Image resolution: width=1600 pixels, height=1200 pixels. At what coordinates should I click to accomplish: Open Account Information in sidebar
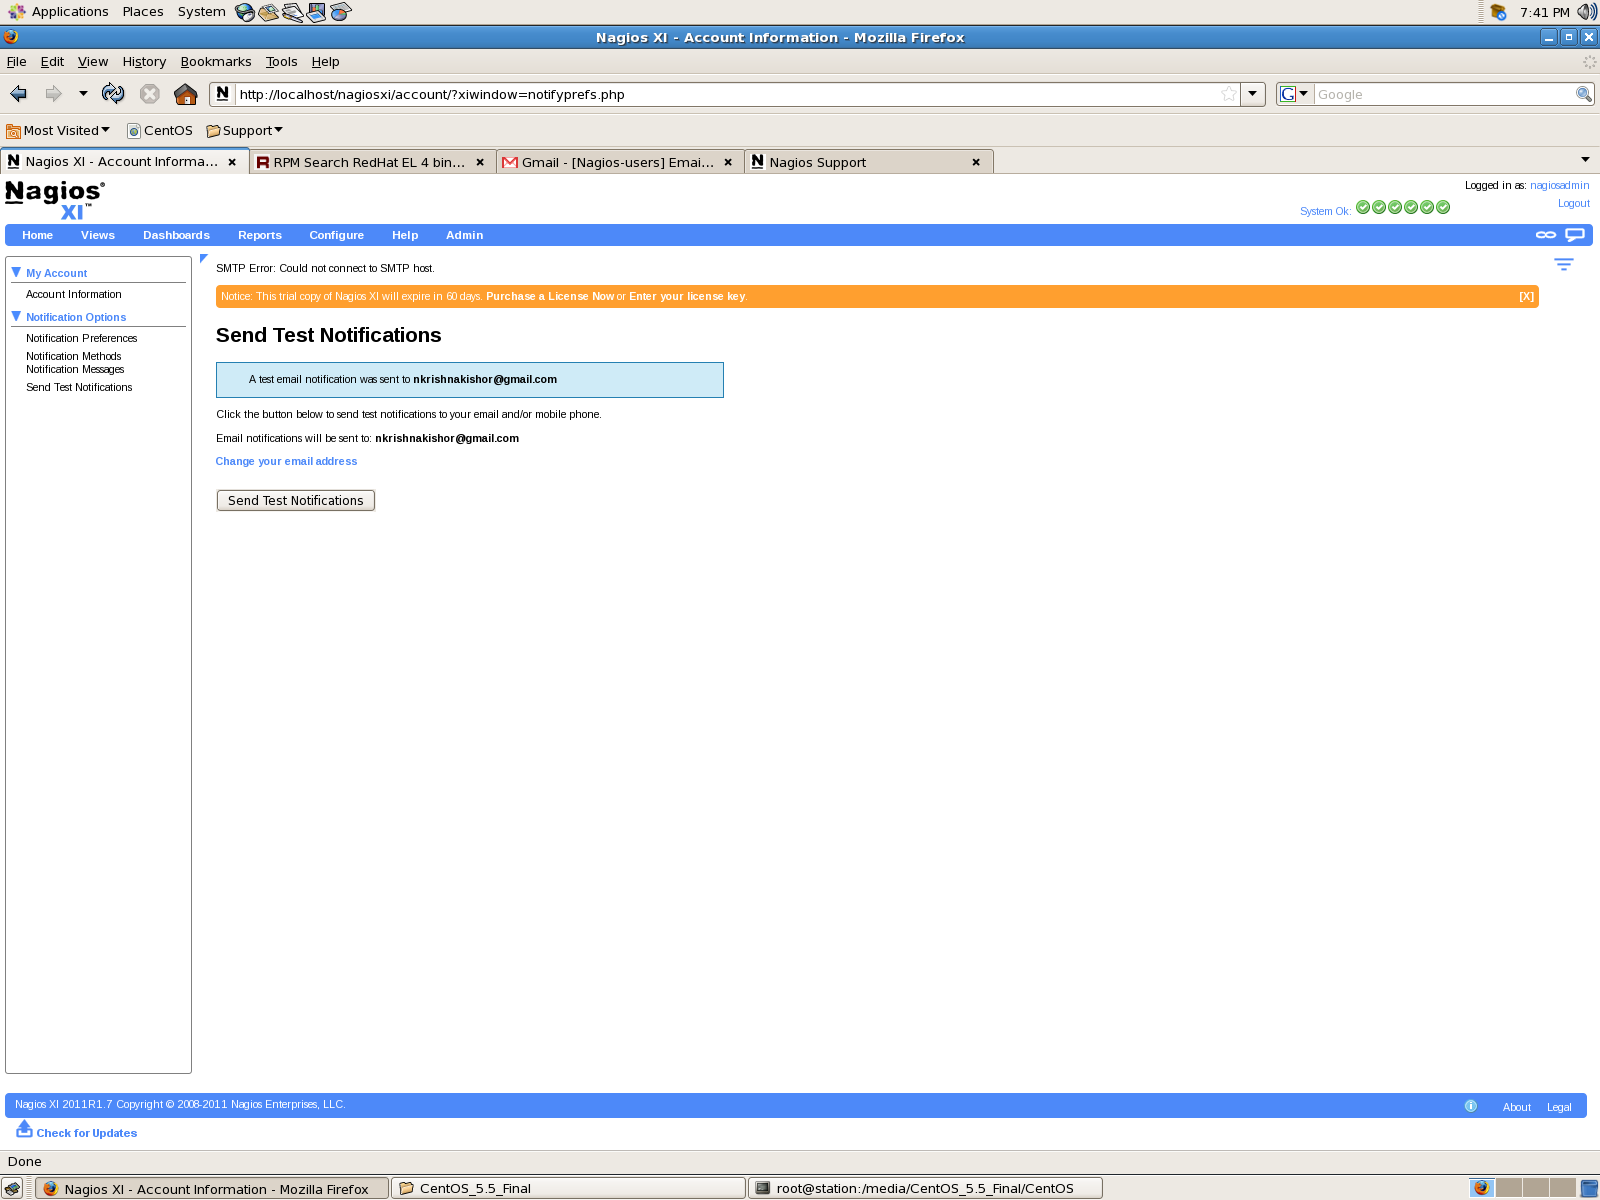pyautogui.click(x=74, y=294)
